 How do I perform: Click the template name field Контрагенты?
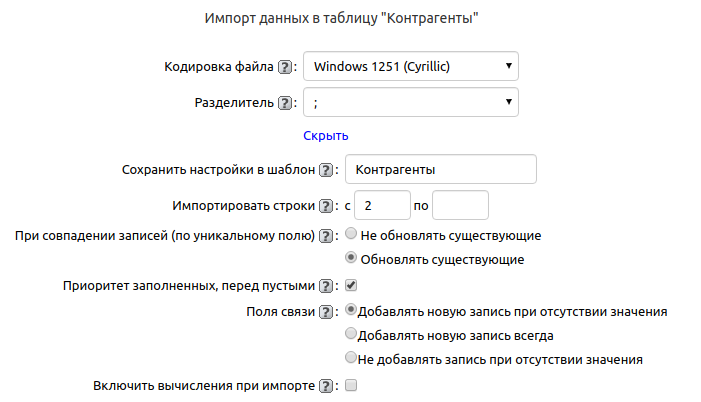tap(440, 170)
